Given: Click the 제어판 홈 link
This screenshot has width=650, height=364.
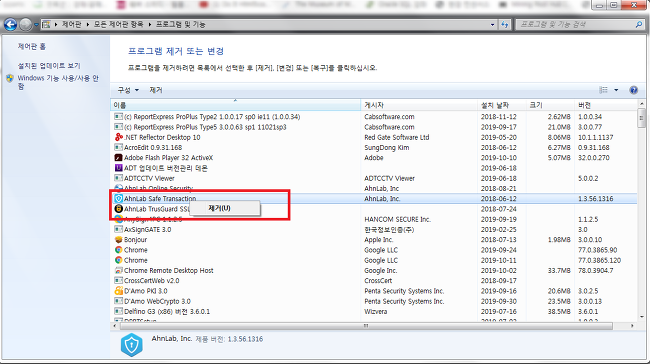Looking at the screenshot, I should [32, 47].
